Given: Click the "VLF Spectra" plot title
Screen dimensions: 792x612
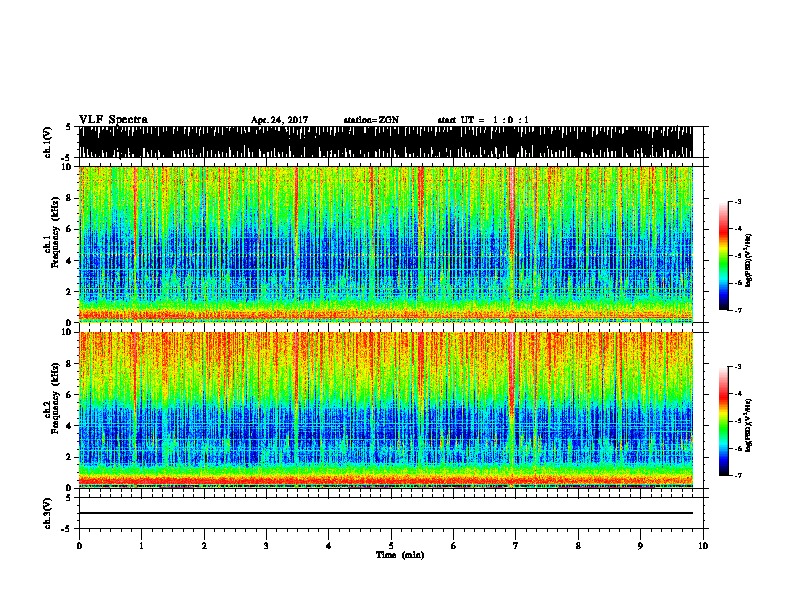Looking at the screenshot, I should pyautogui.click(x=113, y=120).
